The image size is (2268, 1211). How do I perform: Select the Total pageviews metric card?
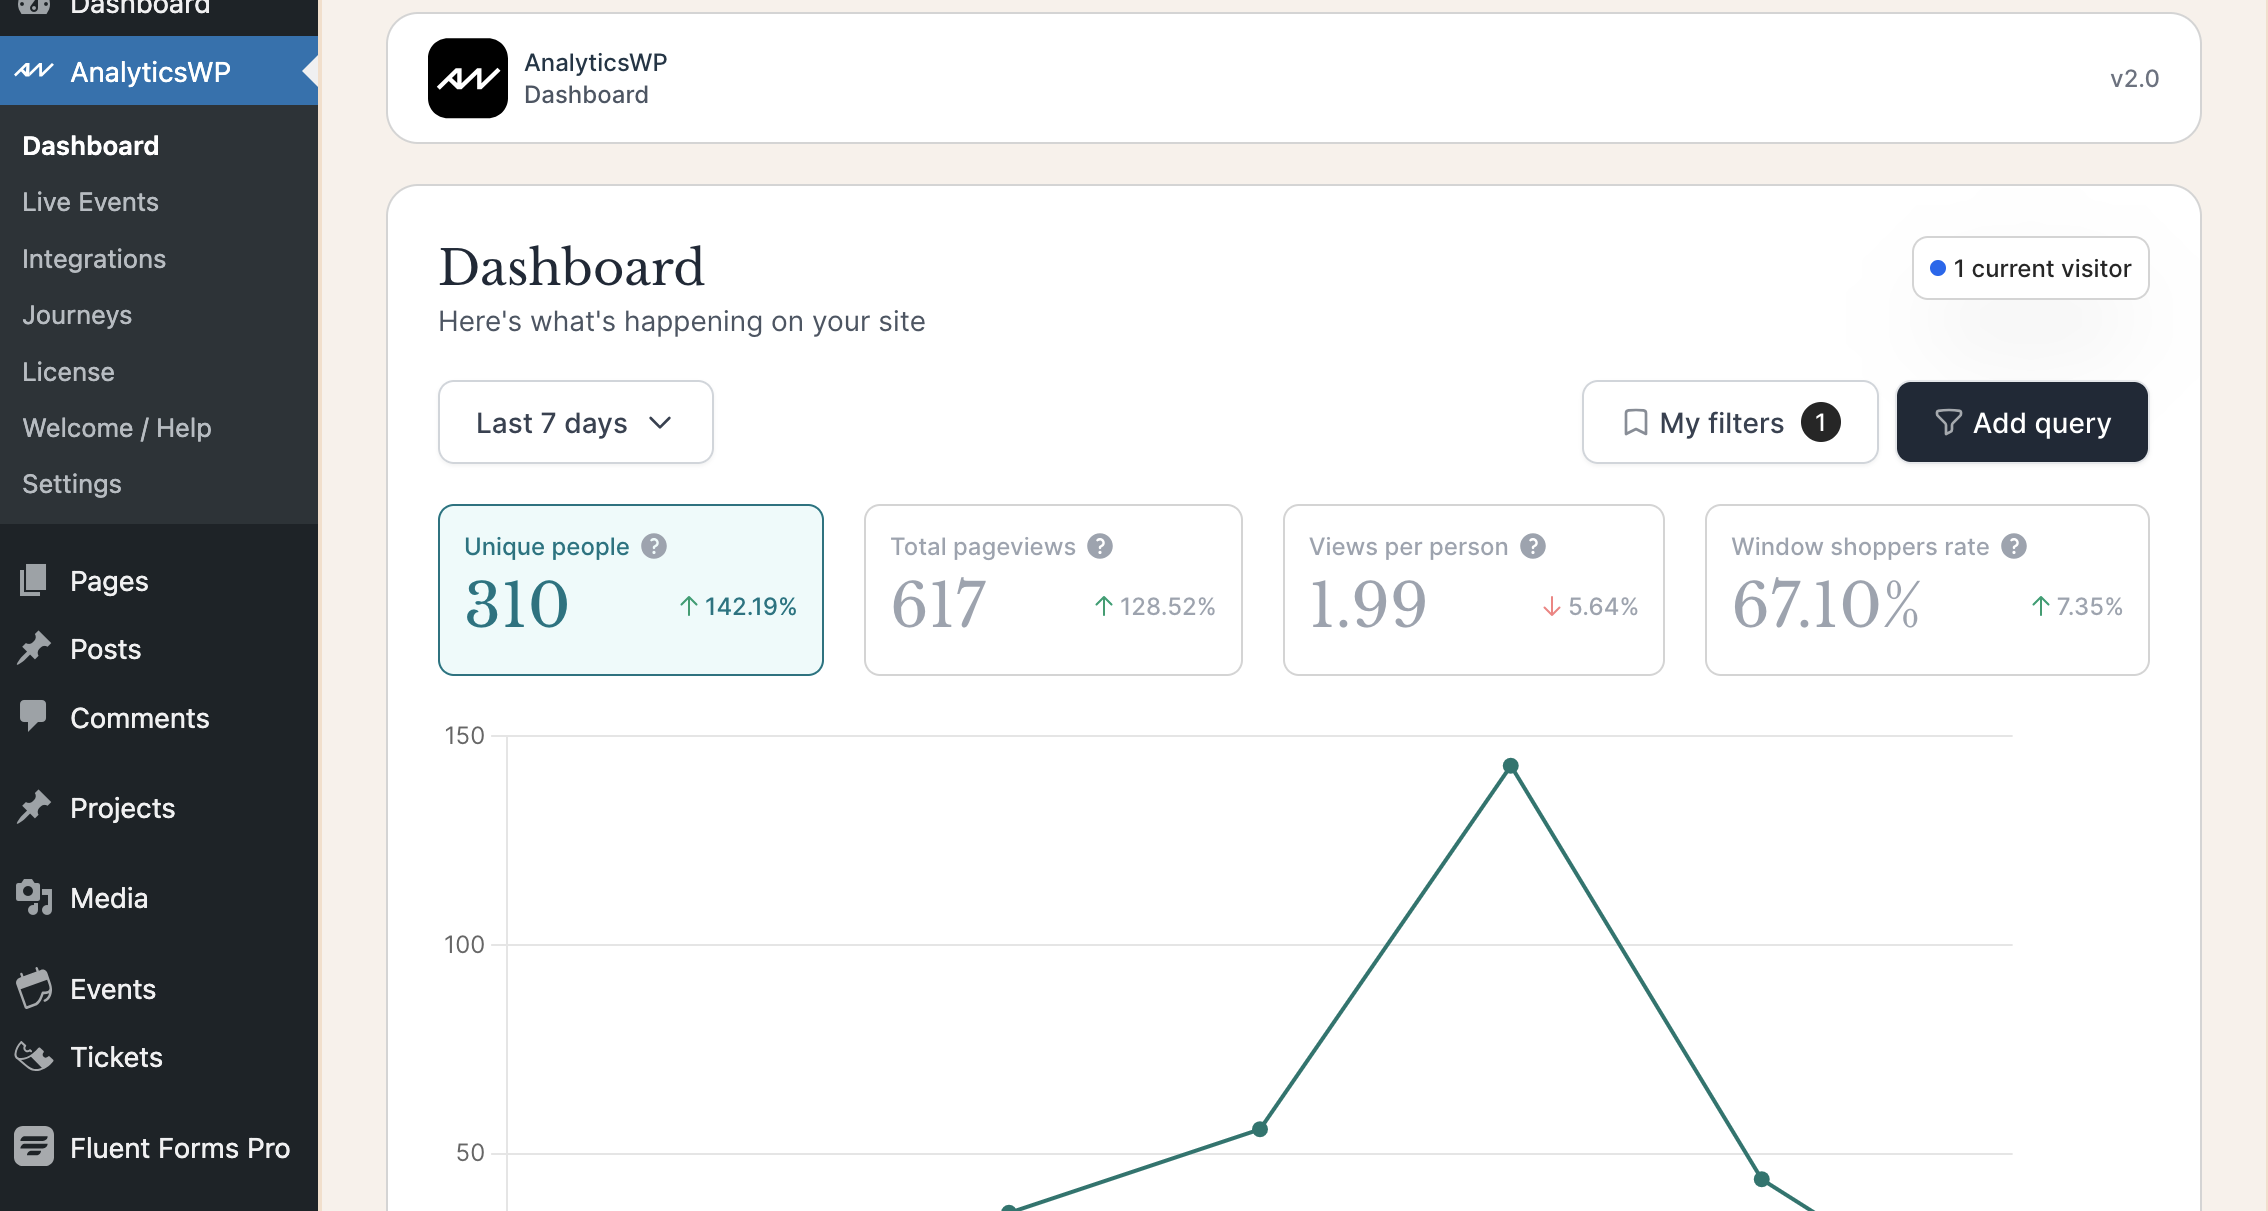[x=1052, y=590]
